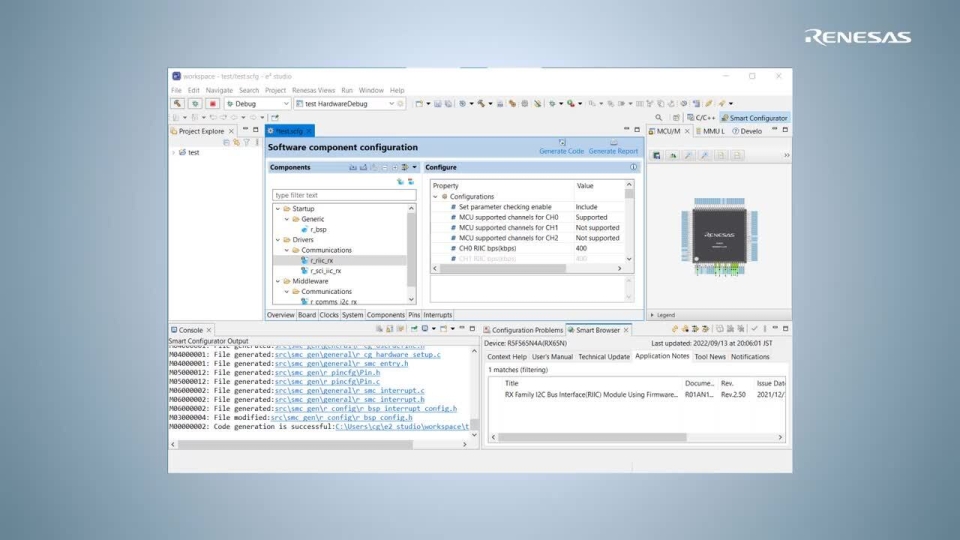Viewport: 960px width, 540px height.
Task: Click the Search magnifier icon in toolbar
Action: tap(659, 118)
